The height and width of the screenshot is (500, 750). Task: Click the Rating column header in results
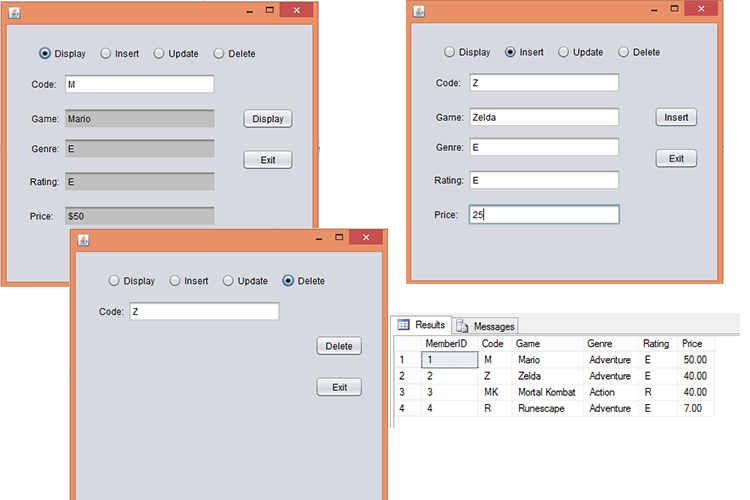click(658, 344)
